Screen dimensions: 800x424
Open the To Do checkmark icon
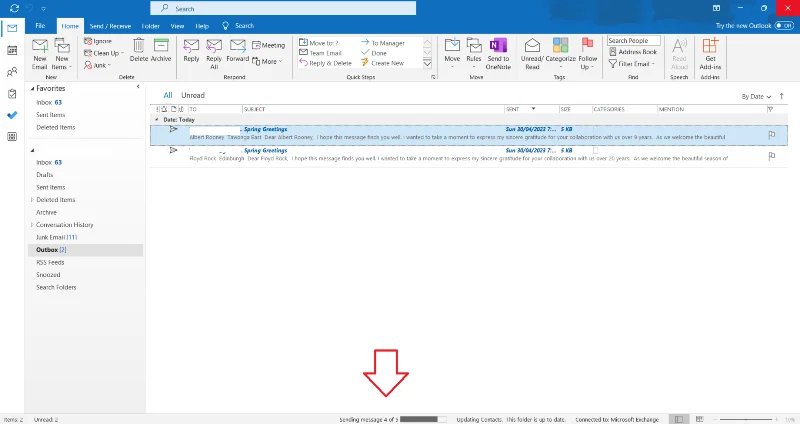[12, 115]
